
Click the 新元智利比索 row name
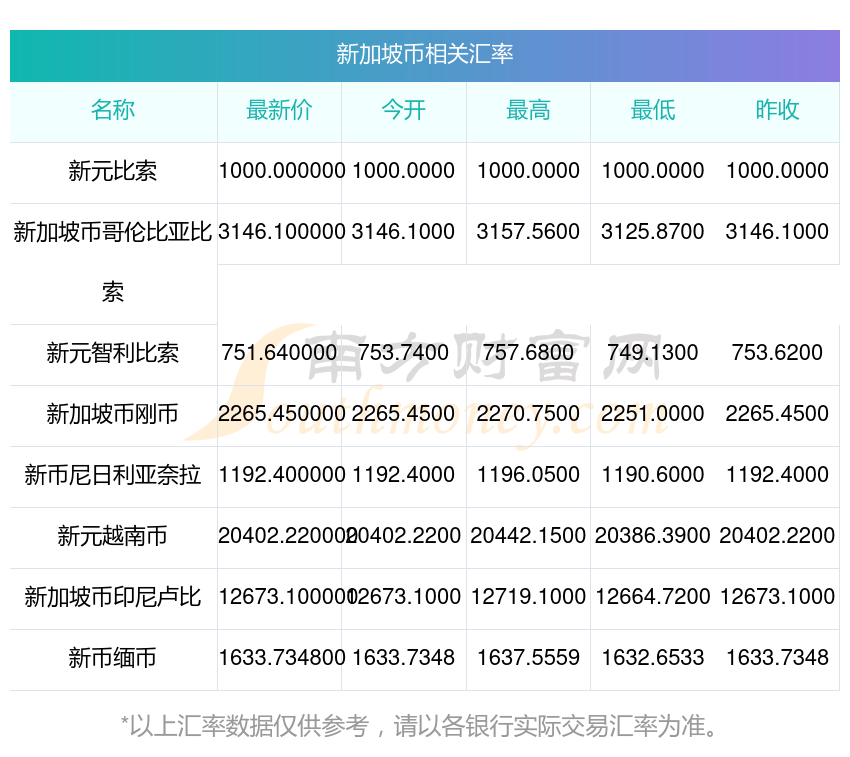[x=113, y=353]
